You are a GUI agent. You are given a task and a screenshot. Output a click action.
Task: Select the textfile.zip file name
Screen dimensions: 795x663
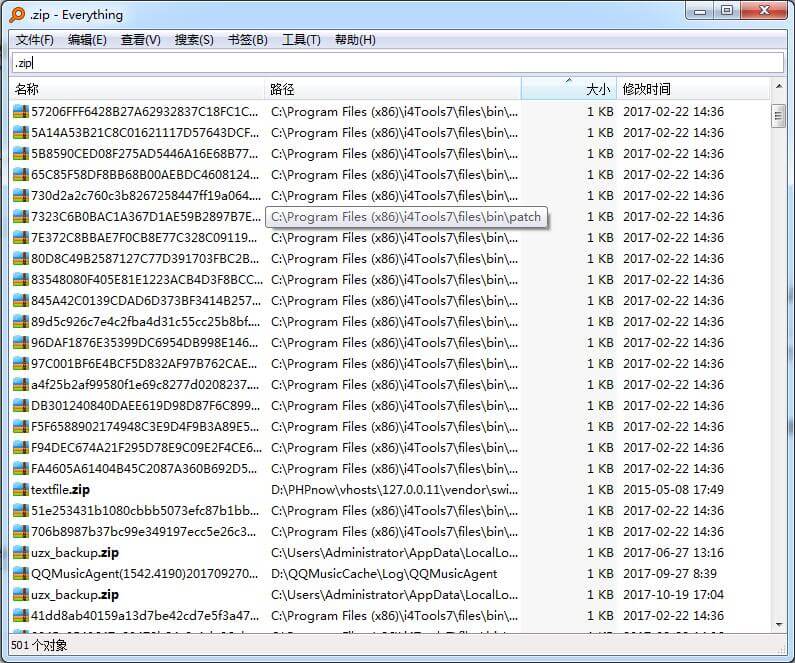(x=60, y=490)
